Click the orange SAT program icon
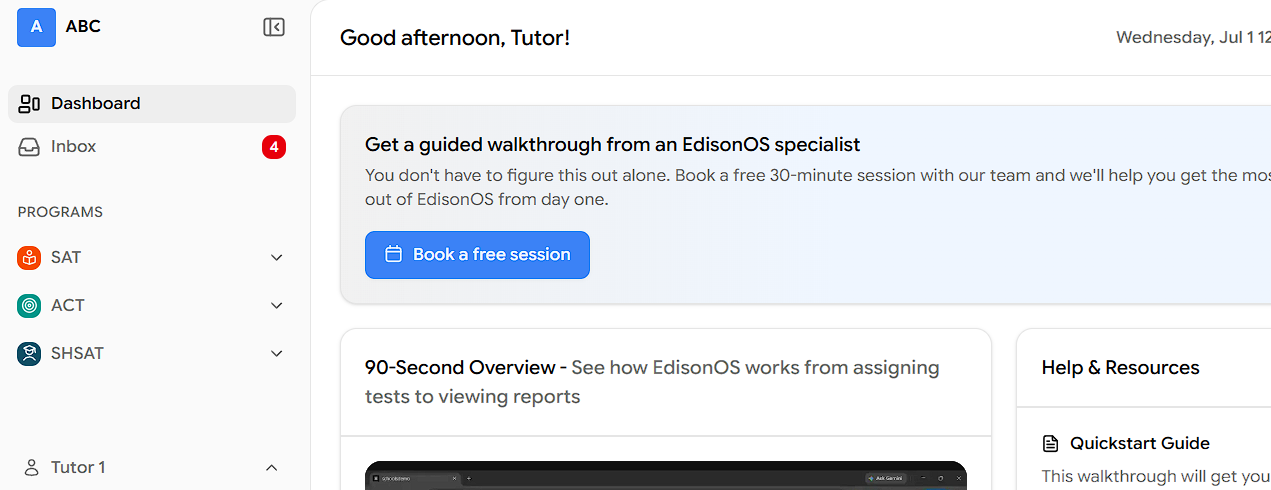1271x490 pixels. click(29, 257)
